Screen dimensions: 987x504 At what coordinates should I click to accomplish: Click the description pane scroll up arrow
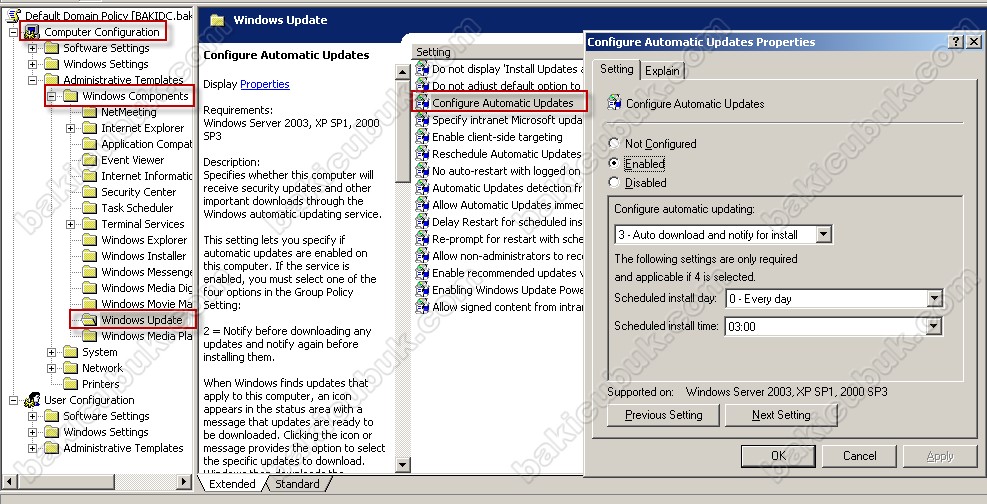tap(403, 72)
